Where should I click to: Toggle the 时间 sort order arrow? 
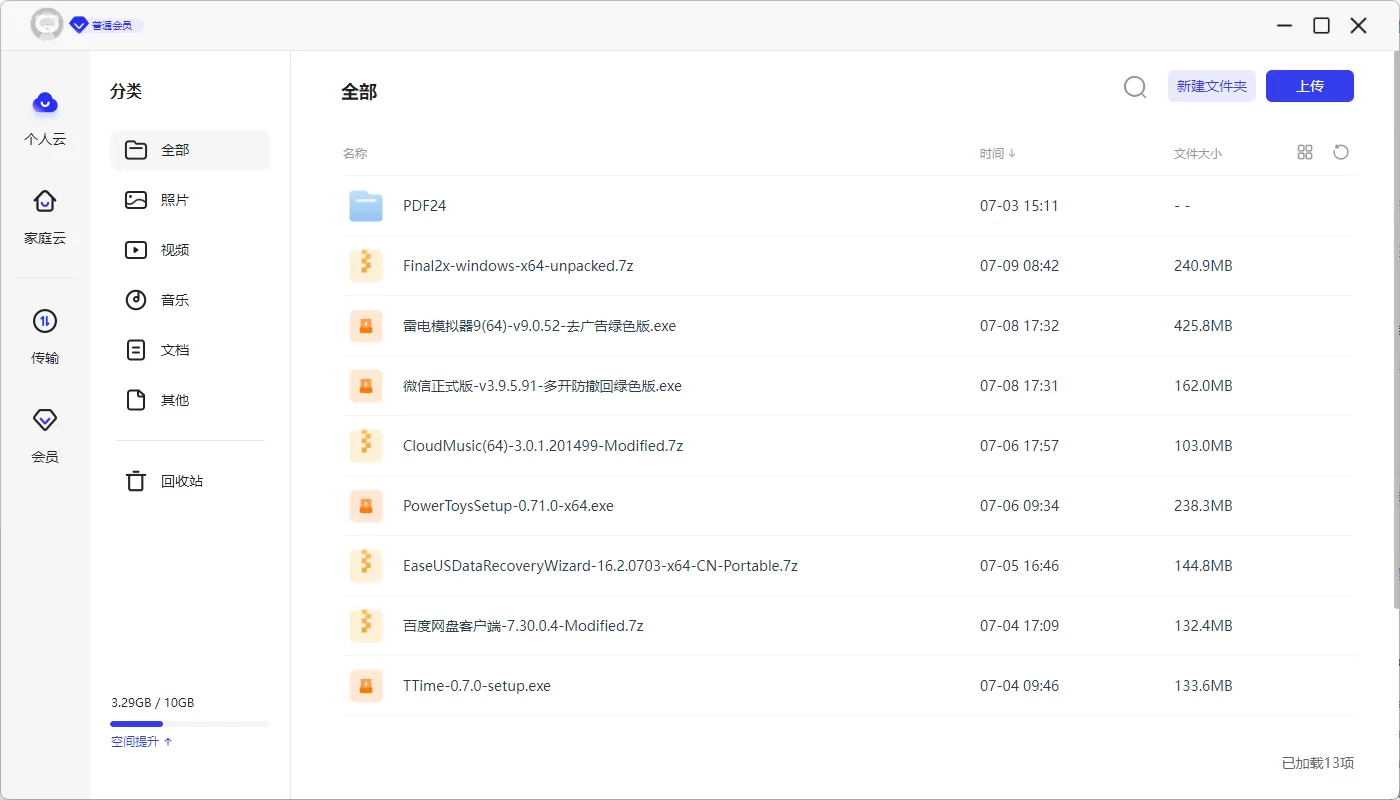pos(1012,153)
